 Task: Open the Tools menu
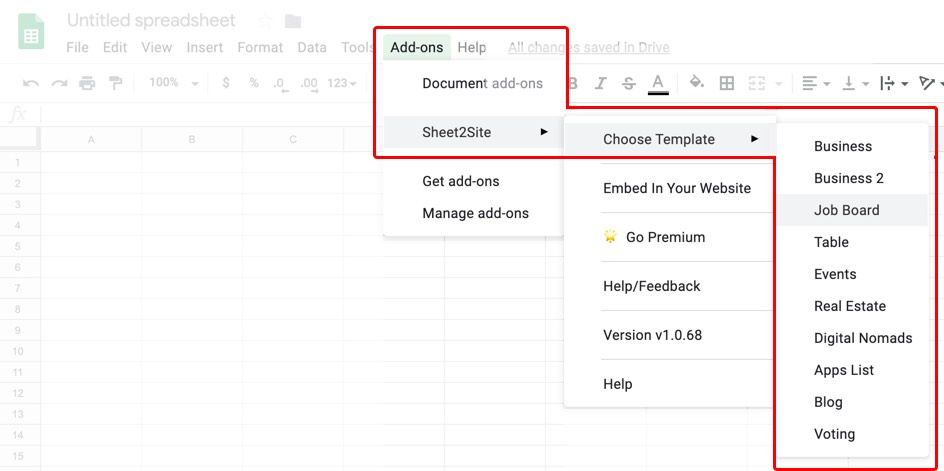[x=358, y=48]
